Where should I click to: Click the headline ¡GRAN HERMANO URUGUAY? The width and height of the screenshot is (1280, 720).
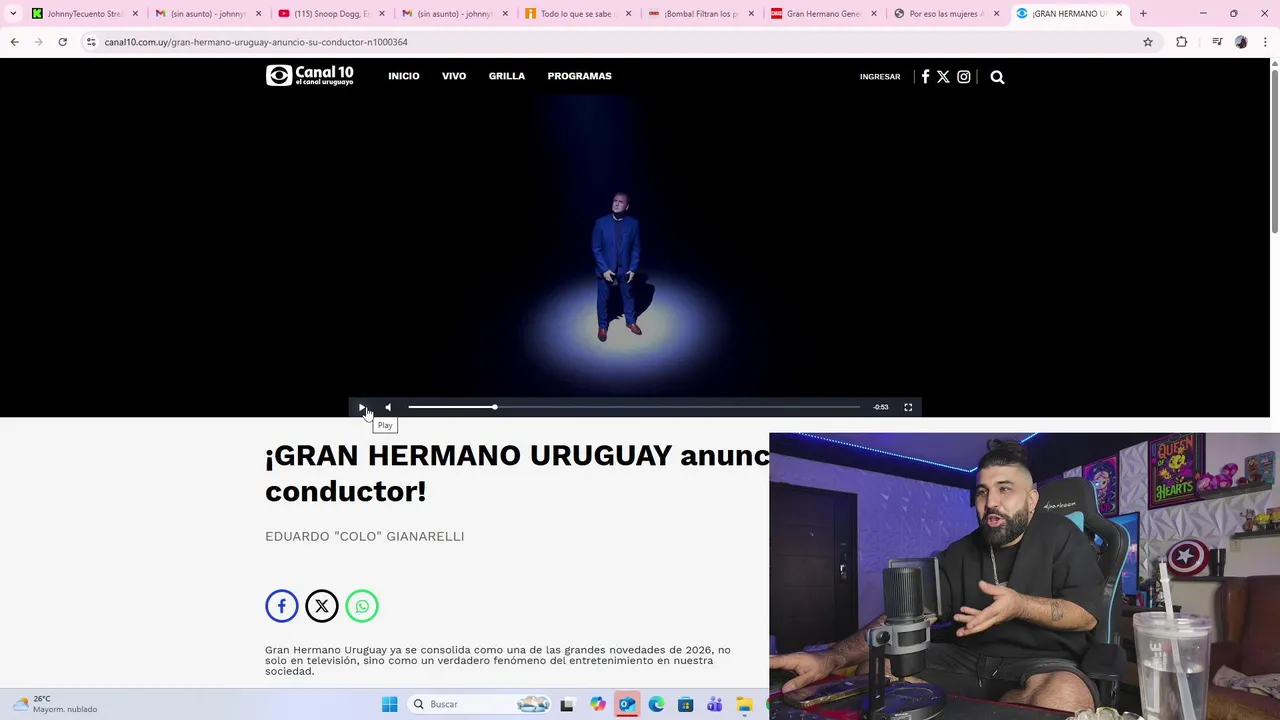click(x=468, y=456)
